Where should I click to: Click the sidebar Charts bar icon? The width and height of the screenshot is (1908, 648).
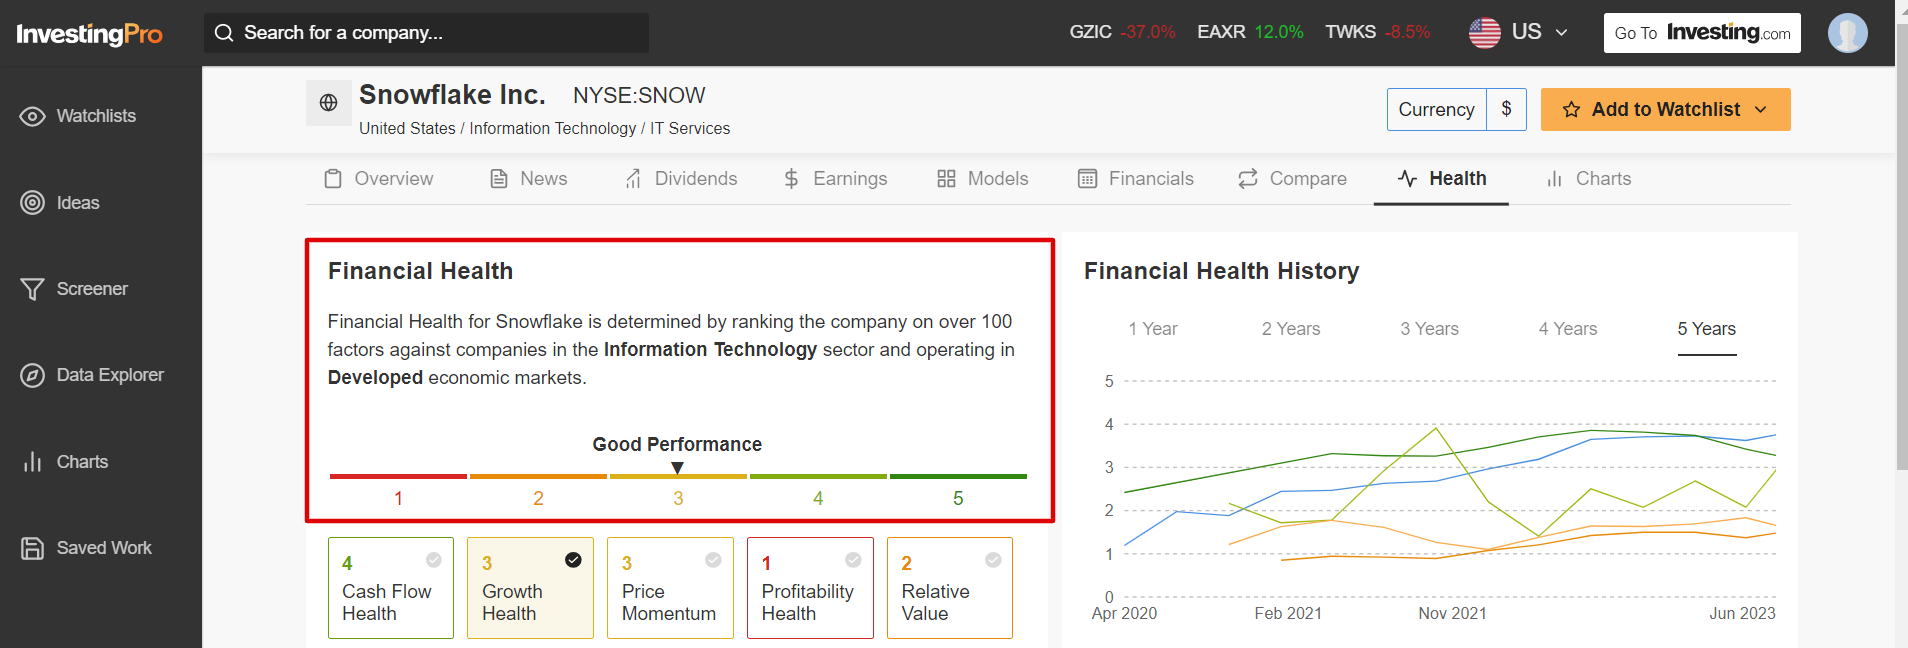32,462
